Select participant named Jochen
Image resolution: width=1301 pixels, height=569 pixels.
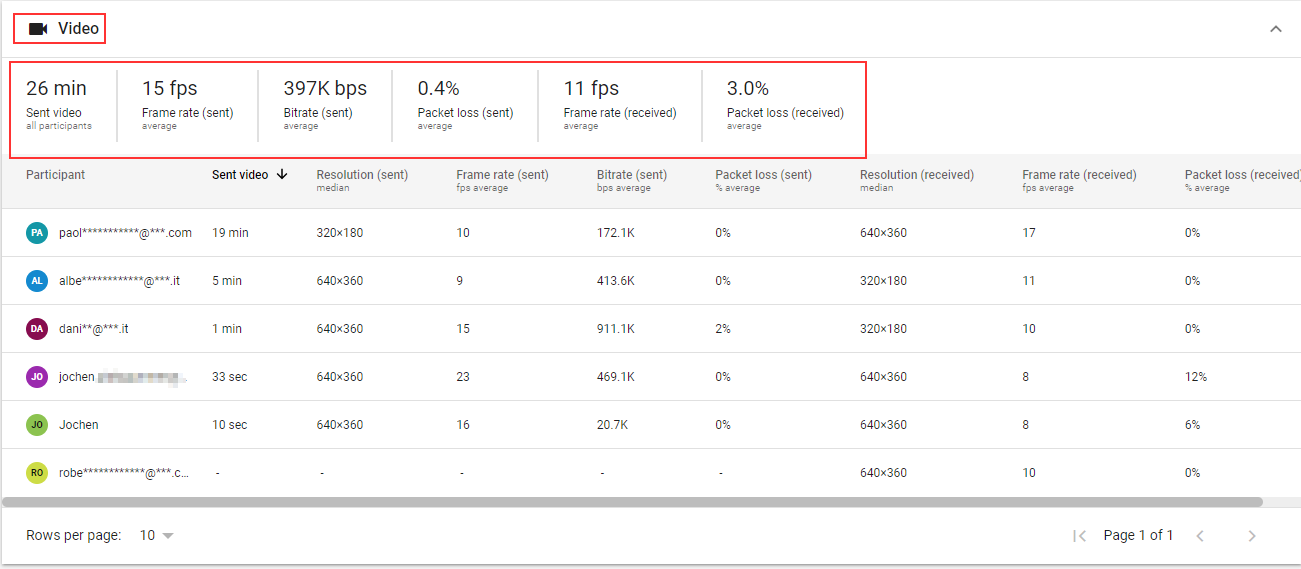click(79, 425)
